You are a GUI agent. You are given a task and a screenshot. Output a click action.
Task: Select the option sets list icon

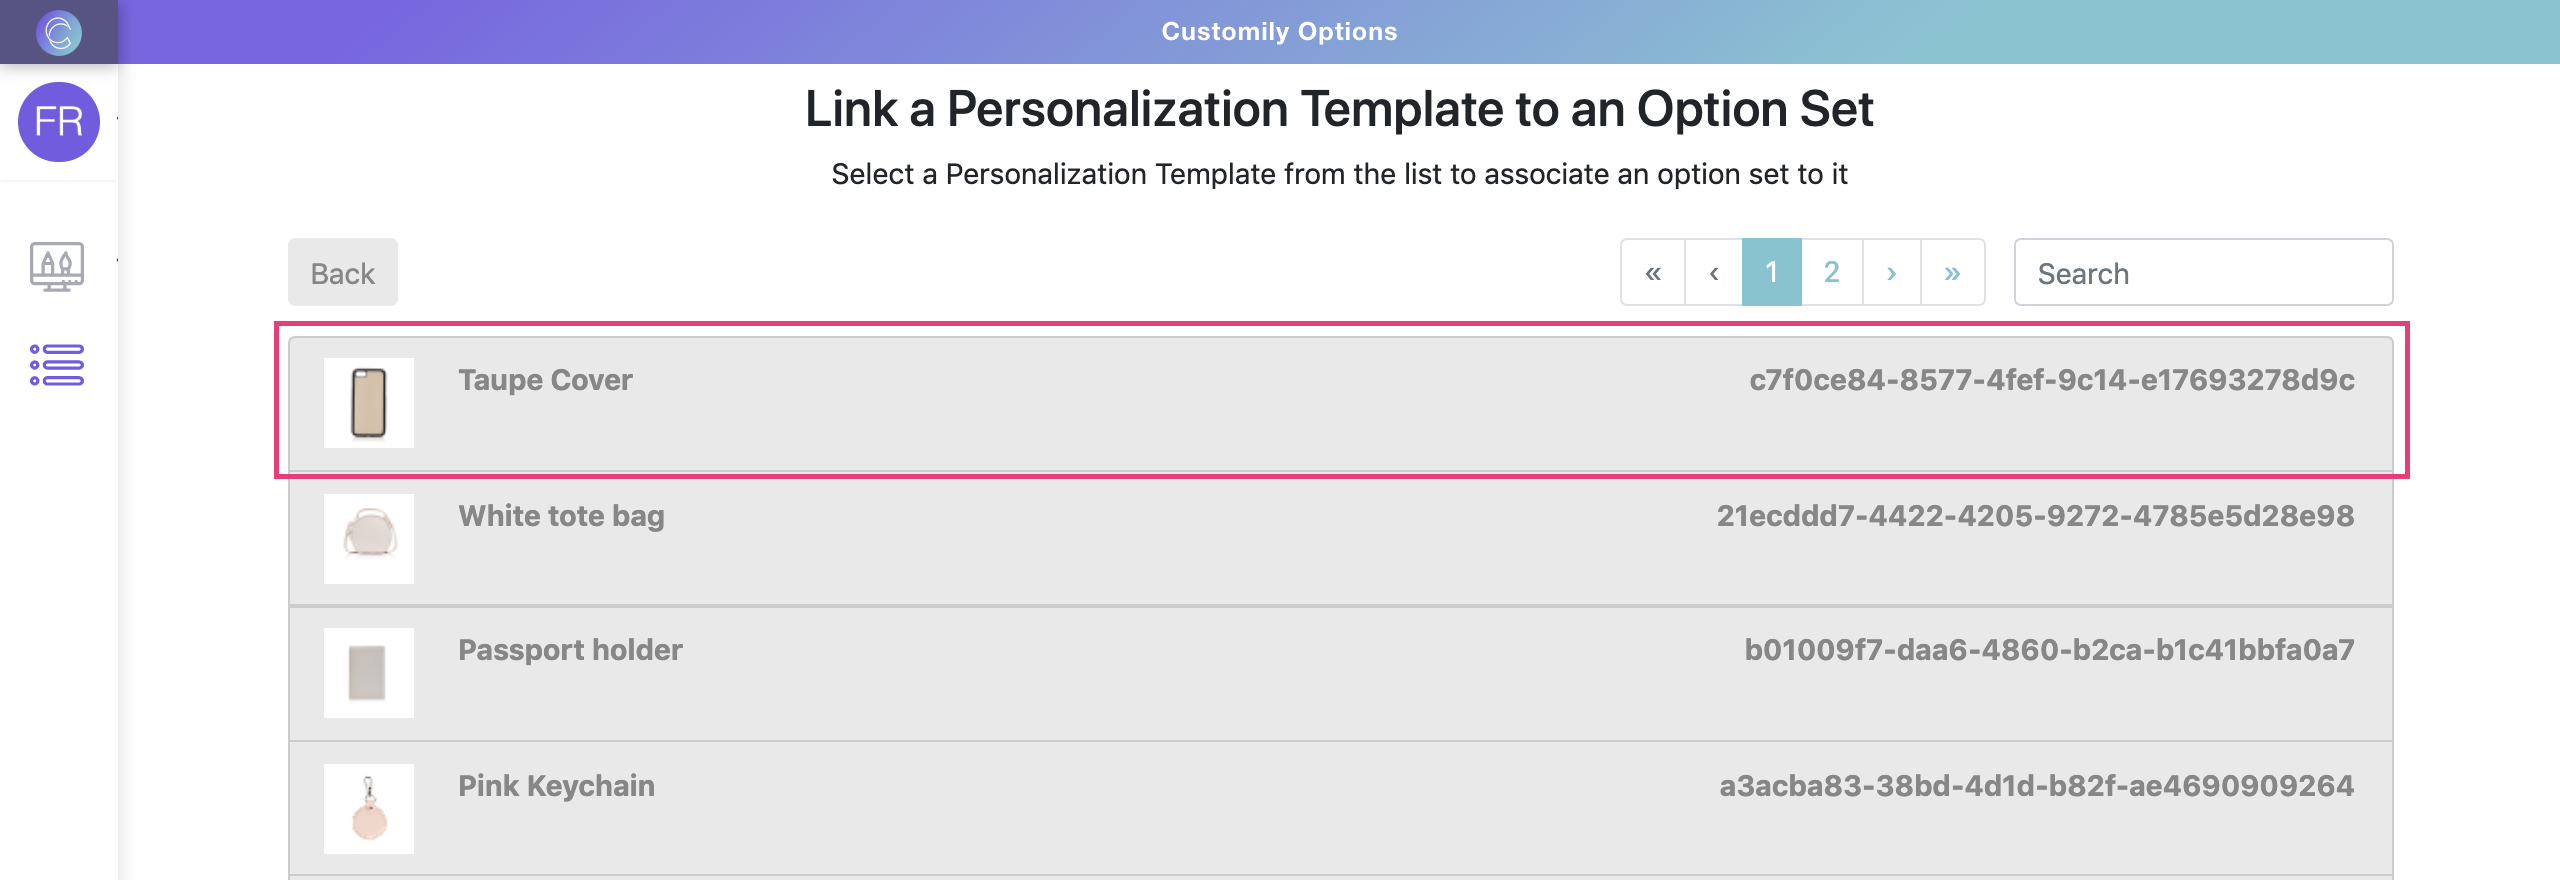point(57,365)
